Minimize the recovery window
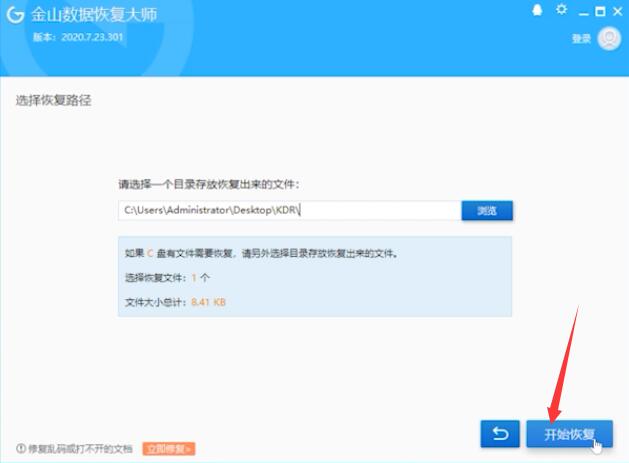629x463 pixels. 584,13
